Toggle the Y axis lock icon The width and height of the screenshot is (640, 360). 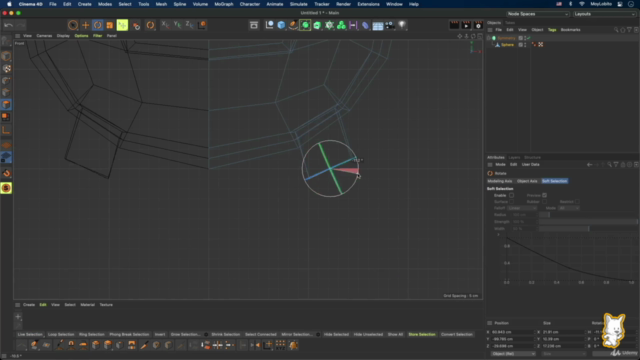pyautogui.click(x=177, y=25)
